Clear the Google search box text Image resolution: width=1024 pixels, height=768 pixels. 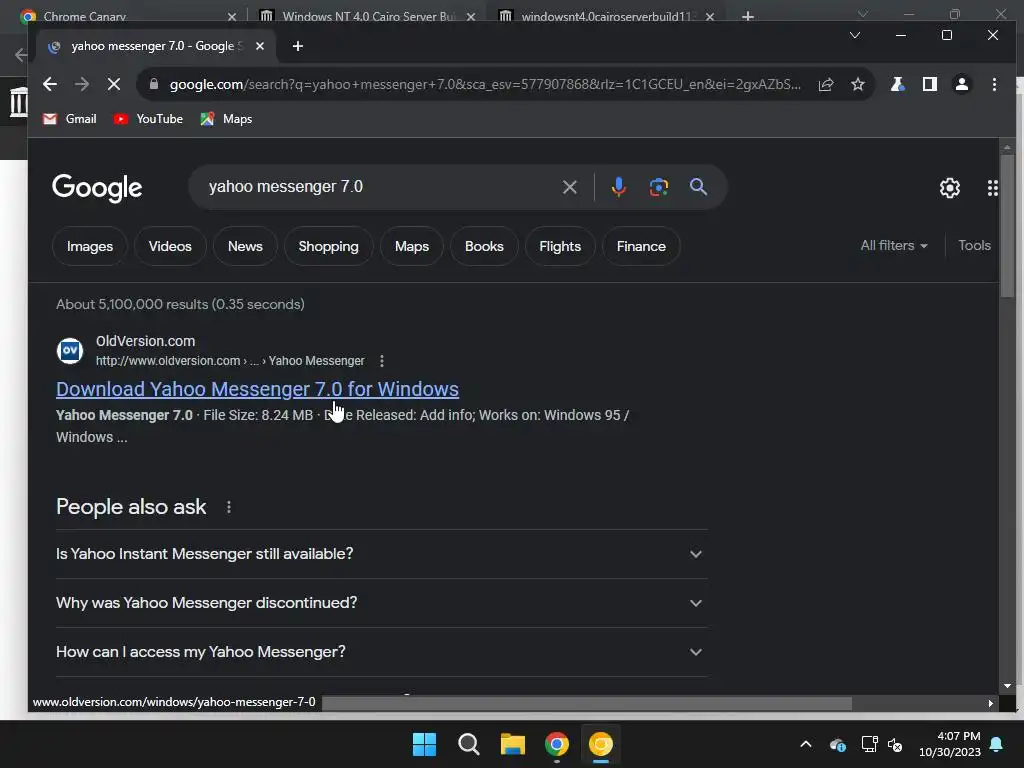(x=569, y=187)
